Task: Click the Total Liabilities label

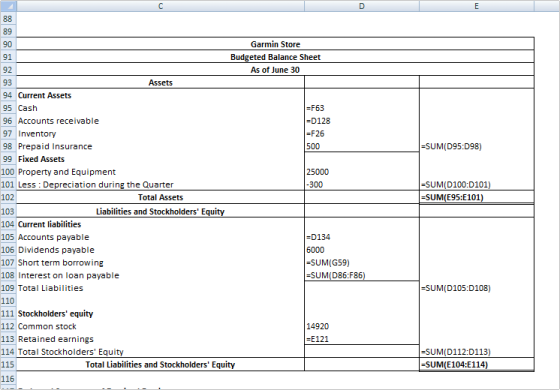Action: [x=50, y=288]
